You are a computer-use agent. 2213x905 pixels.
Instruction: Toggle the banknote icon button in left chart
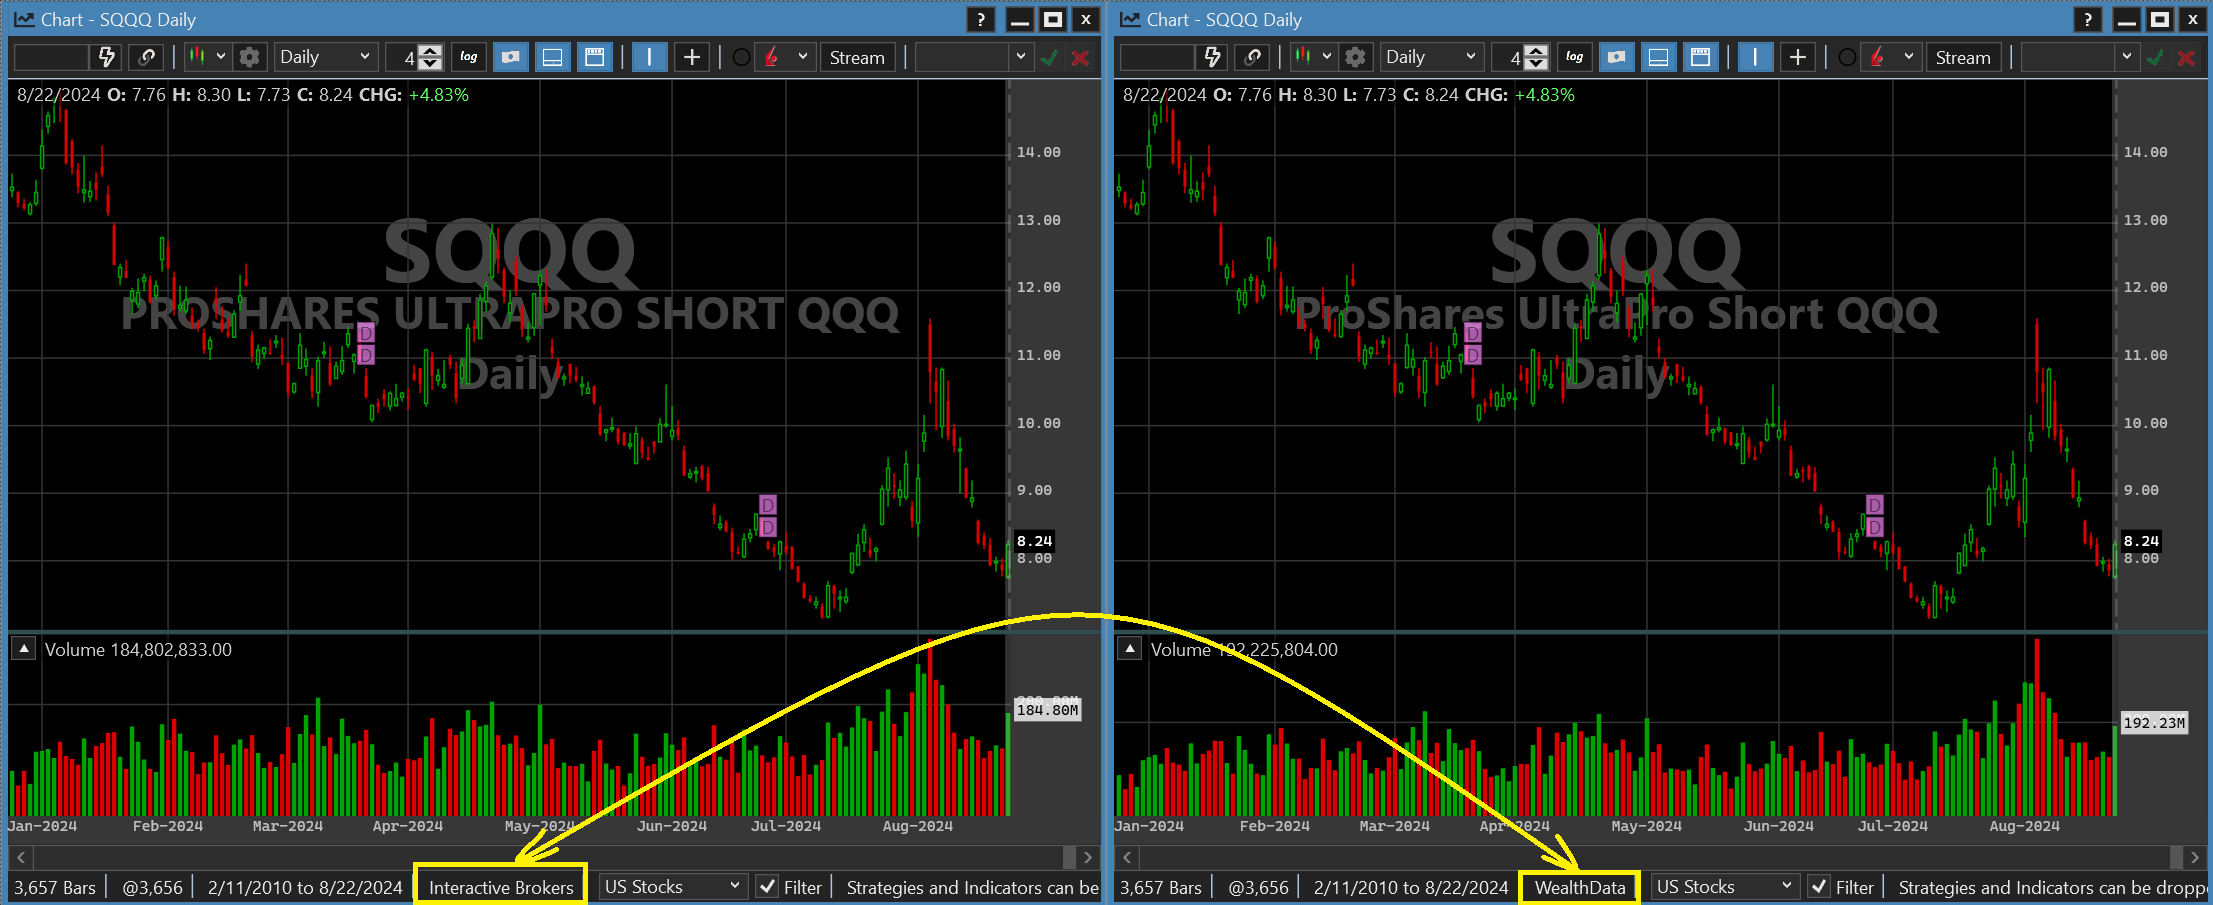(510, 57)
